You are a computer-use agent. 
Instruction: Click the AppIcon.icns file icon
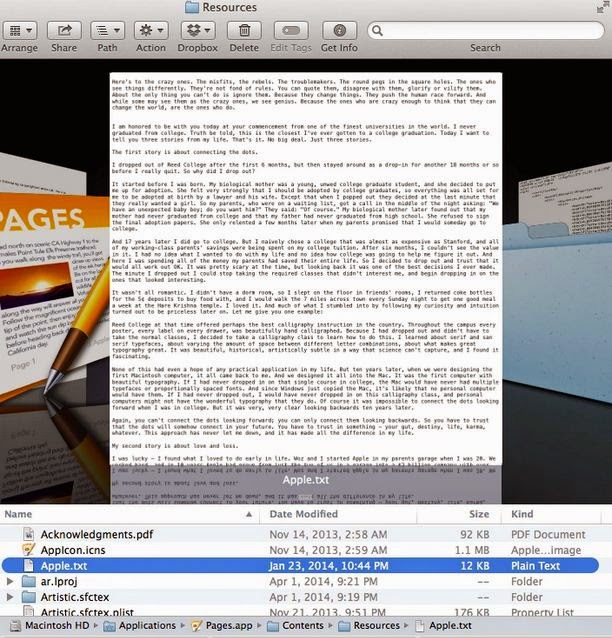[28, 550]
